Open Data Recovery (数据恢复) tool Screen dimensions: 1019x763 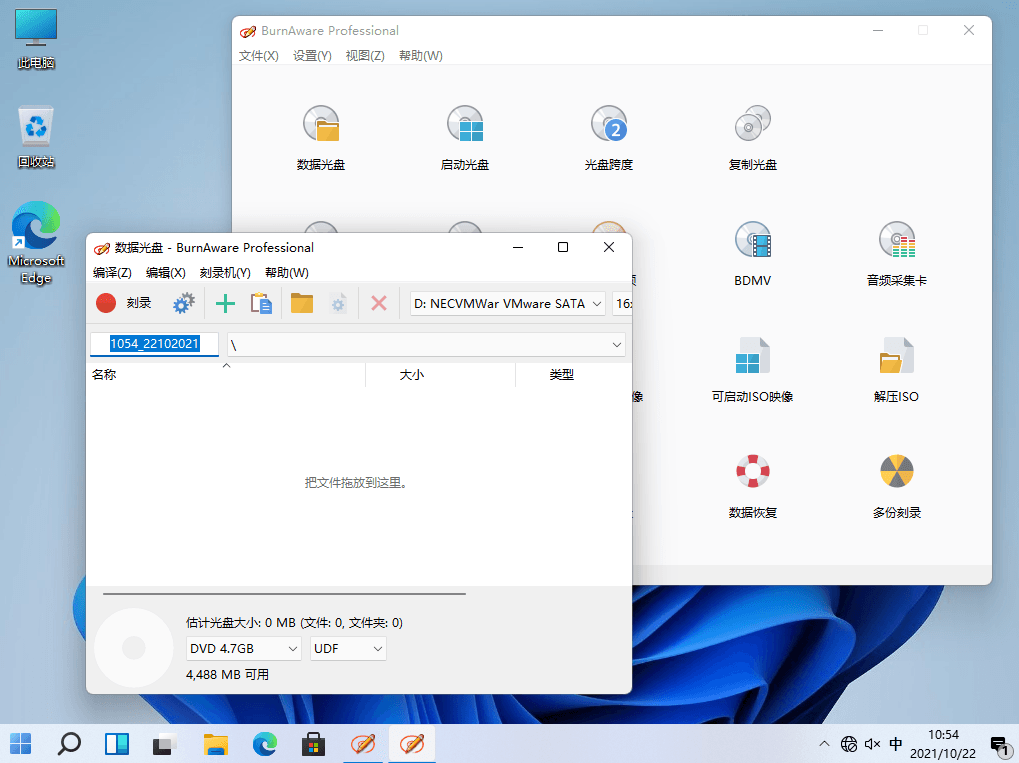coord(753,485)
